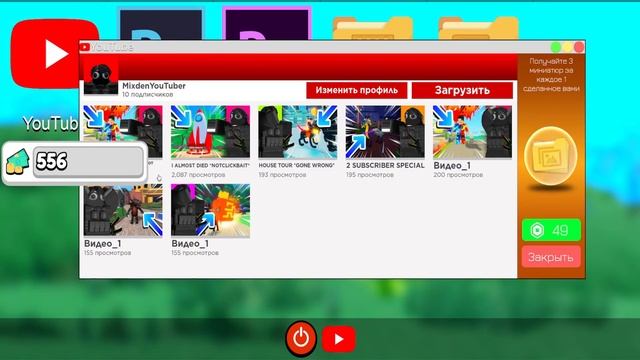Click the MixdenYouTuber profile avatar
This screenshot has height=360, width=640.
tap(101, 77)
